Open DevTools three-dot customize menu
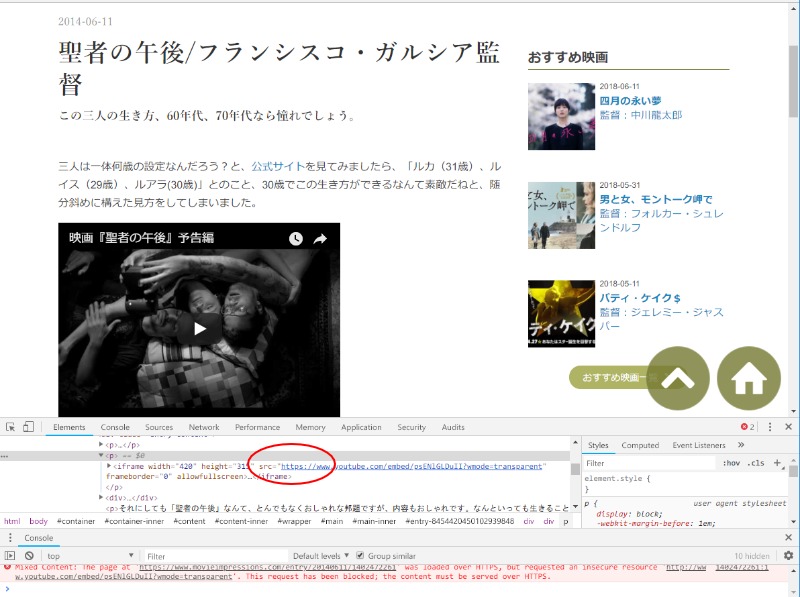The image size is (800, 597). point(770,427)
